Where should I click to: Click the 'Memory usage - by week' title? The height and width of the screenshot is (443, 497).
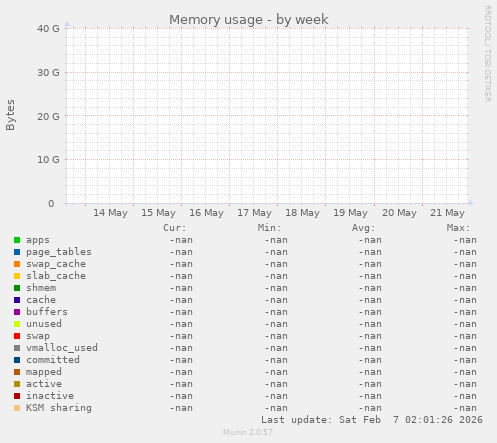point(249,20)
